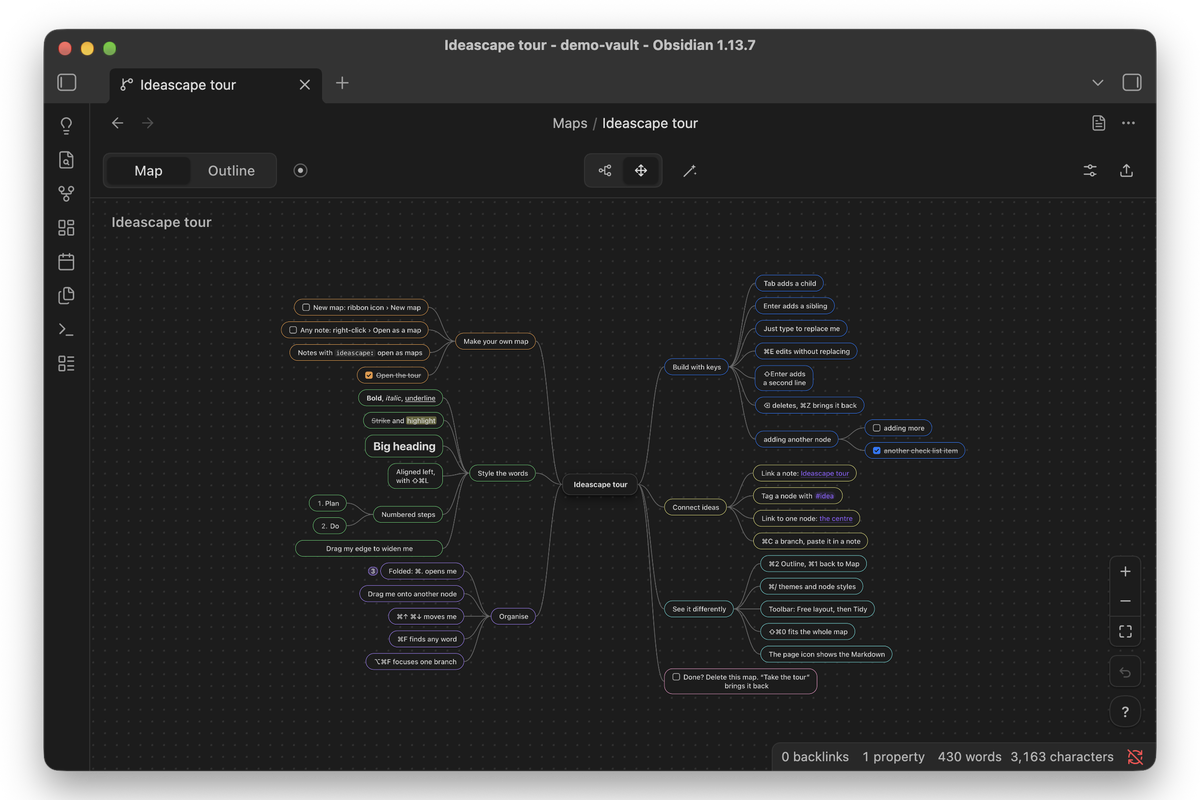Click the page icon showing Markdown
The image size is (1200, 800).
1098,123
